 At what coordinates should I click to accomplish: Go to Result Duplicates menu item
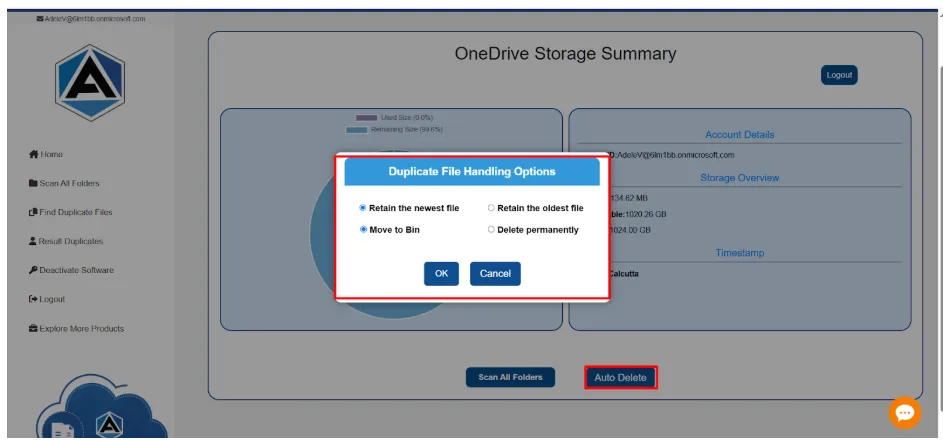click(70, 242)
